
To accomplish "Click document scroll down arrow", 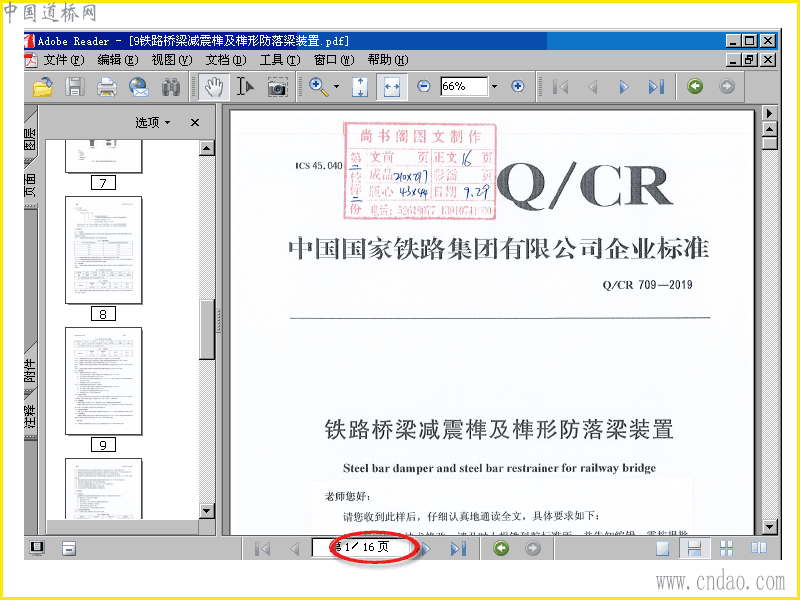I will click(x=769, y=527).
